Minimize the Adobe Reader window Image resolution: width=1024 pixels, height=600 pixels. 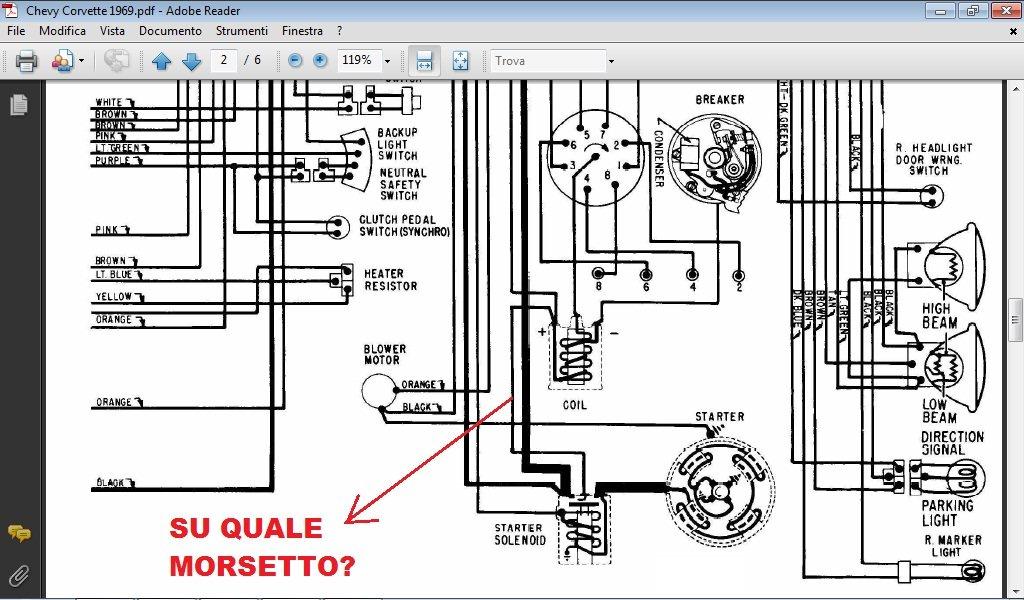point(940,10)
